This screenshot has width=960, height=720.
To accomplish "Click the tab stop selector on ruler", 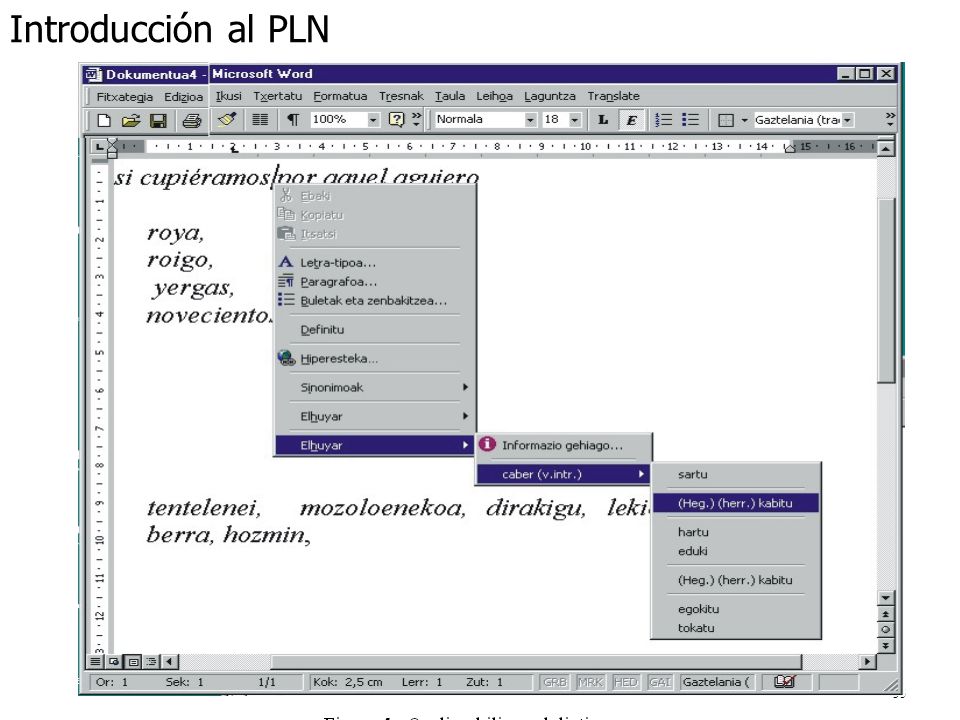I will [x=99, y=147].
